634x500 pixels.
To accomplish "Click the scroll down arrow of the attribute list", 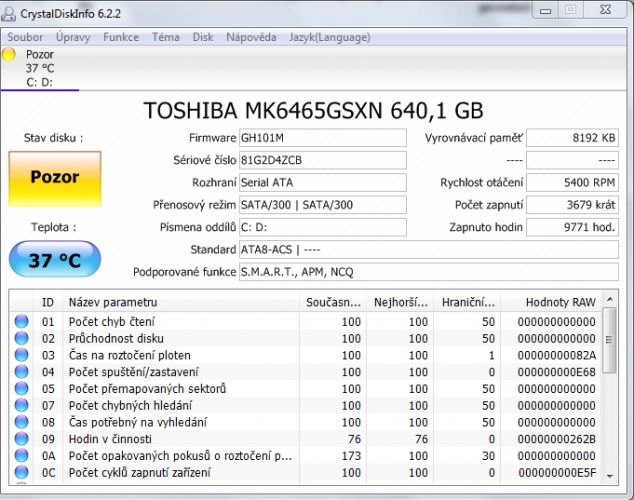I will (610, 476).
